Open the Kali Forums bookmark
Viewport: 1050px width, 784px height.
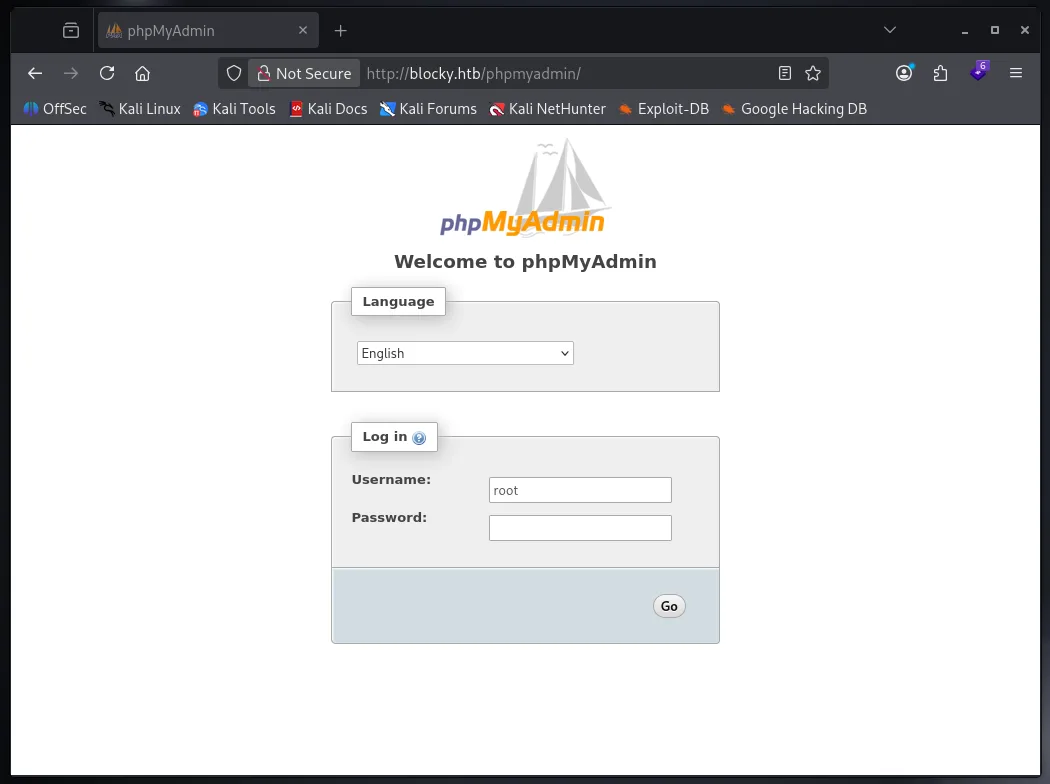[x=428, y=109]
